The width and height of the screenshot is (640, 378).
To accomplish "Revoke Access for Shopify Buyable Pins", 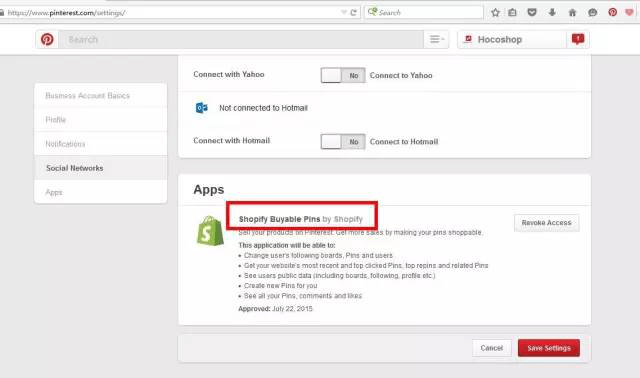I will [x=547, y=223].
